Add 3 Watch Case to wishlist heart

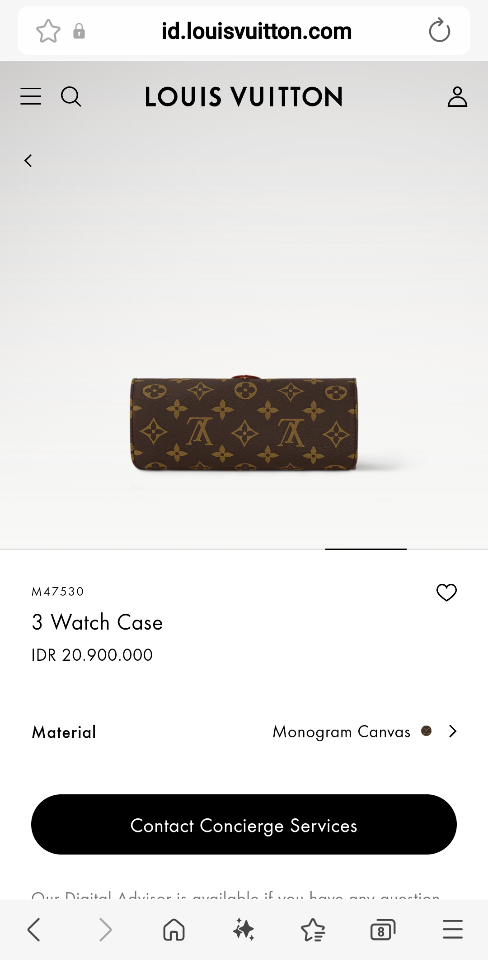(446, 592)
